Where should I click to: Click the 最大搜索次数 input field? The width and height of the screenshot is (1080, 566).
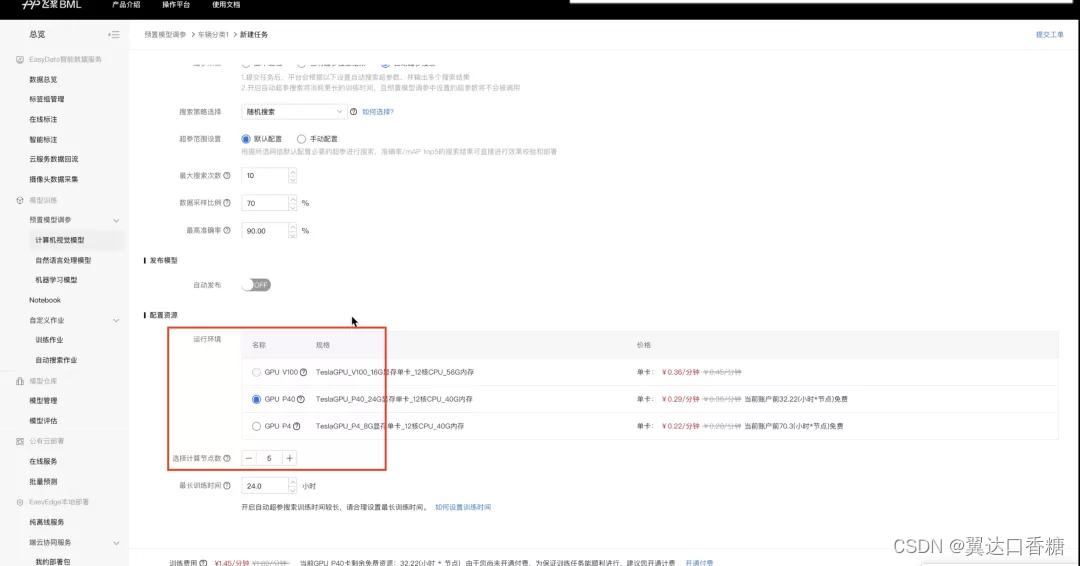(x=265, y=176)
